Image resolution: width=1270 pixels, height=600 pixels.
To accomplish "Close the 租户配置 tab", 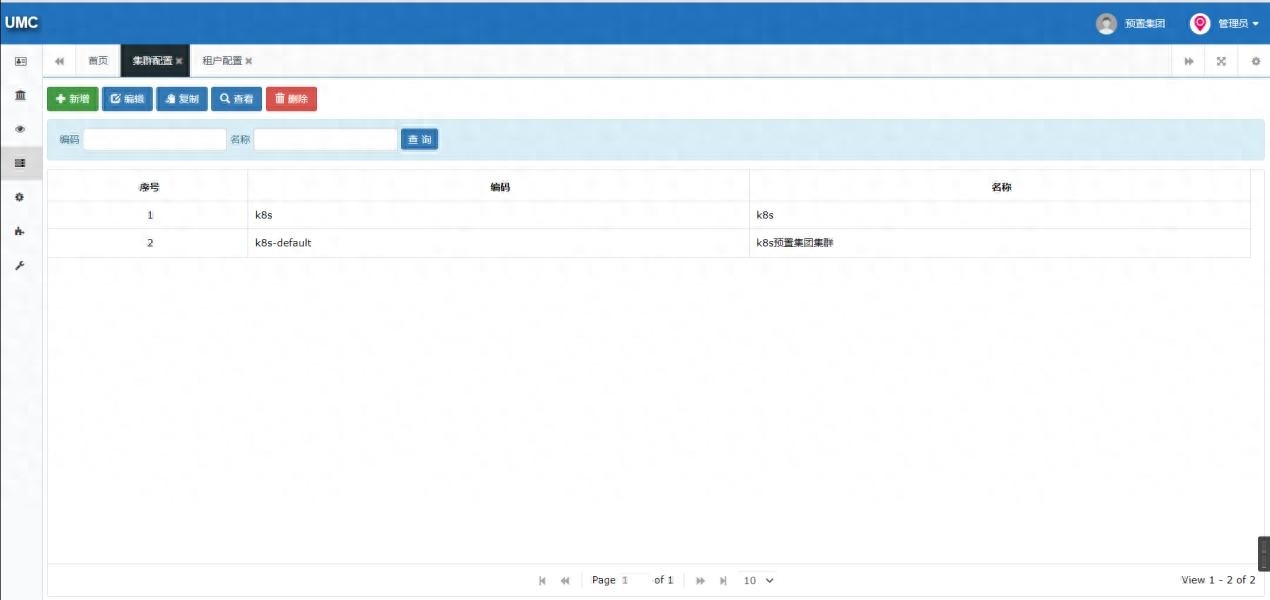I will (249, 61).
